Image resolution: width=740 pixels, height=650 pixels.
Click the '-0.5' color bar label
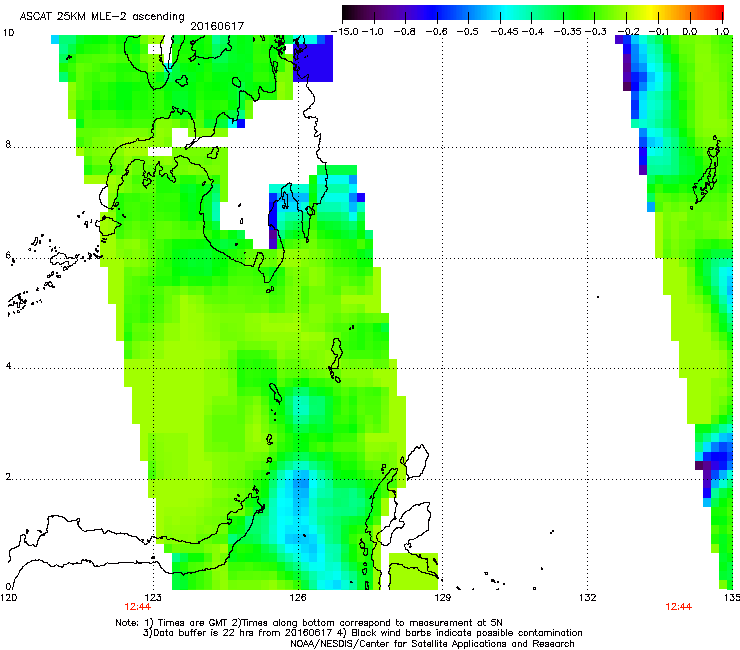467,32
